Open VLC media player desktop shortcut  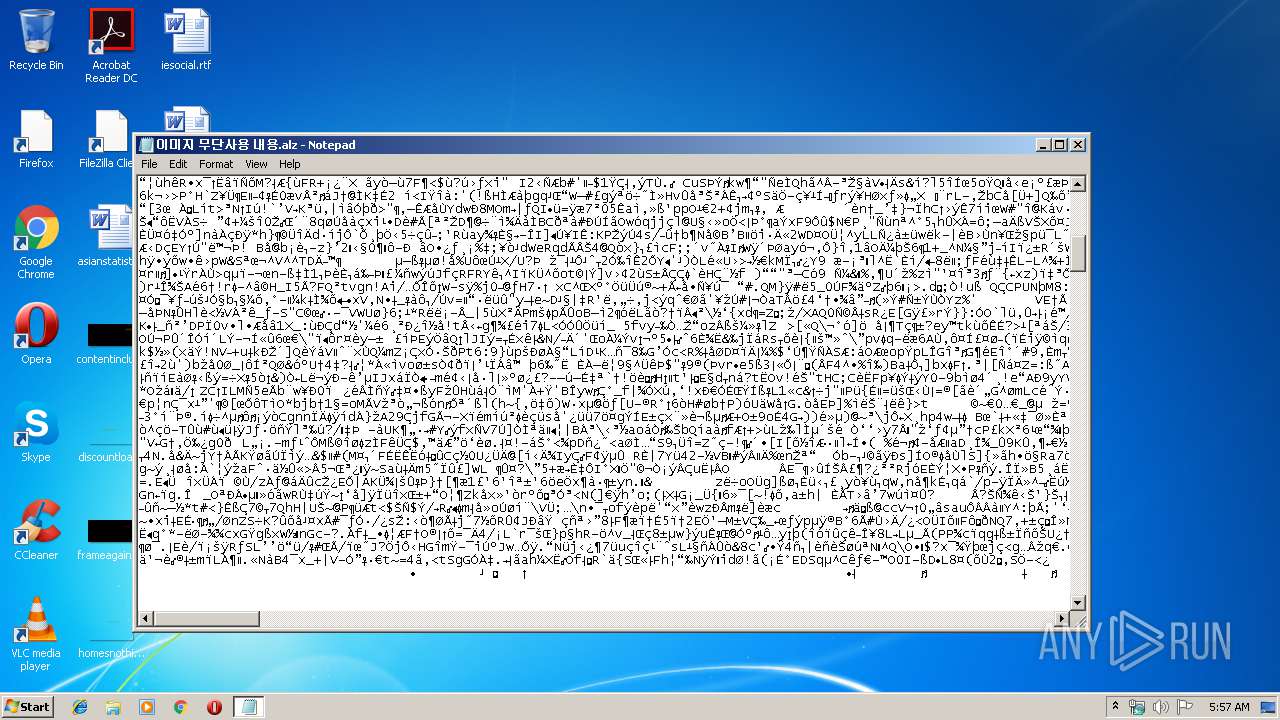click(36, 634)
